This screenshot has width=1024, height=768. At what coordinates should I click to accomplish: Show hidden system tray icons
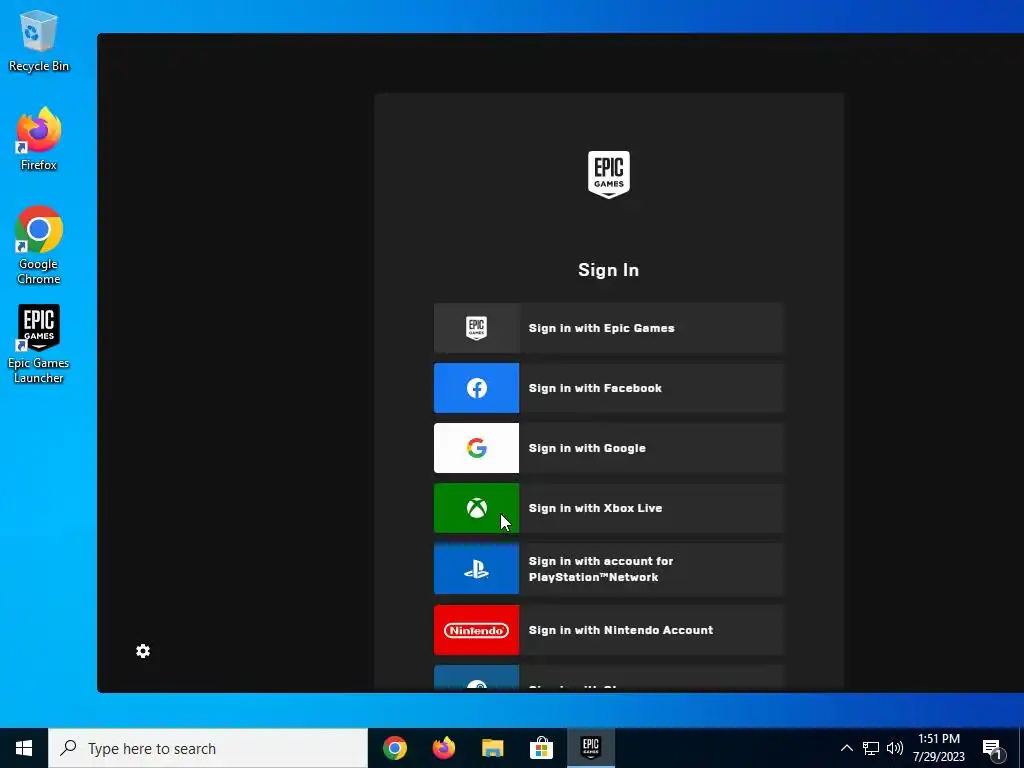tap(846, 748)
